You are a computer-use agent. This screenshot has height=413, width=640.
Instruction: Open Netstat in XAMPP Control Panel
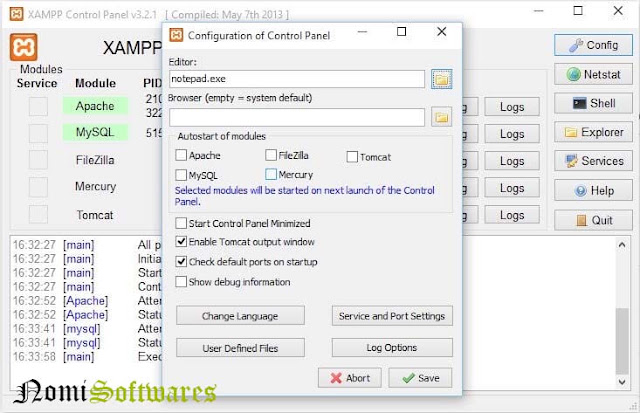pyautogui.click(x=593, y=74)
